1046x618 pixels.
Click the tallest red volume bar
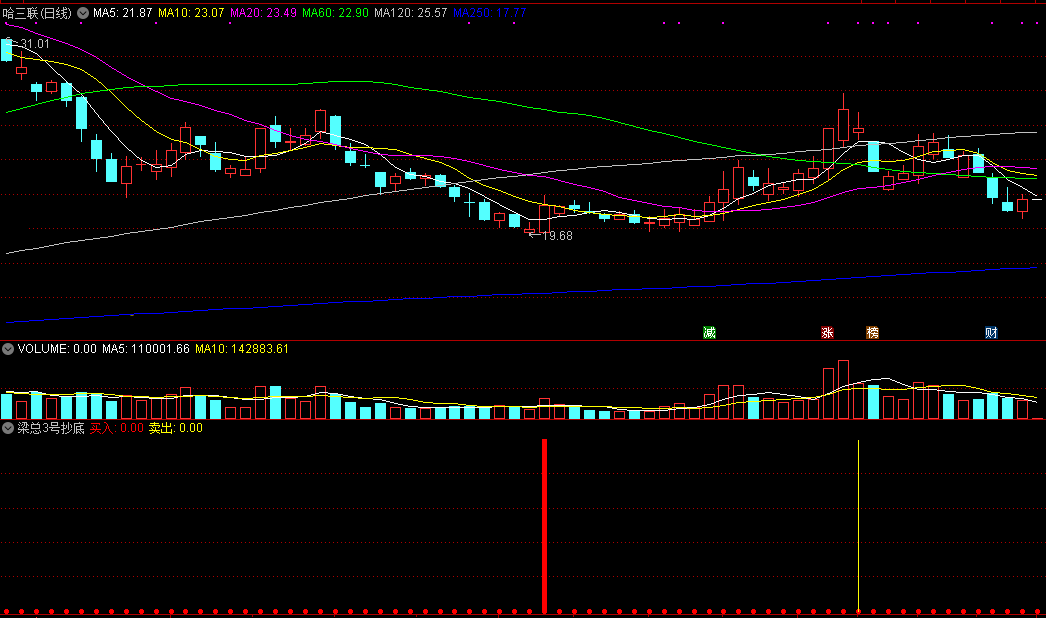843,390
